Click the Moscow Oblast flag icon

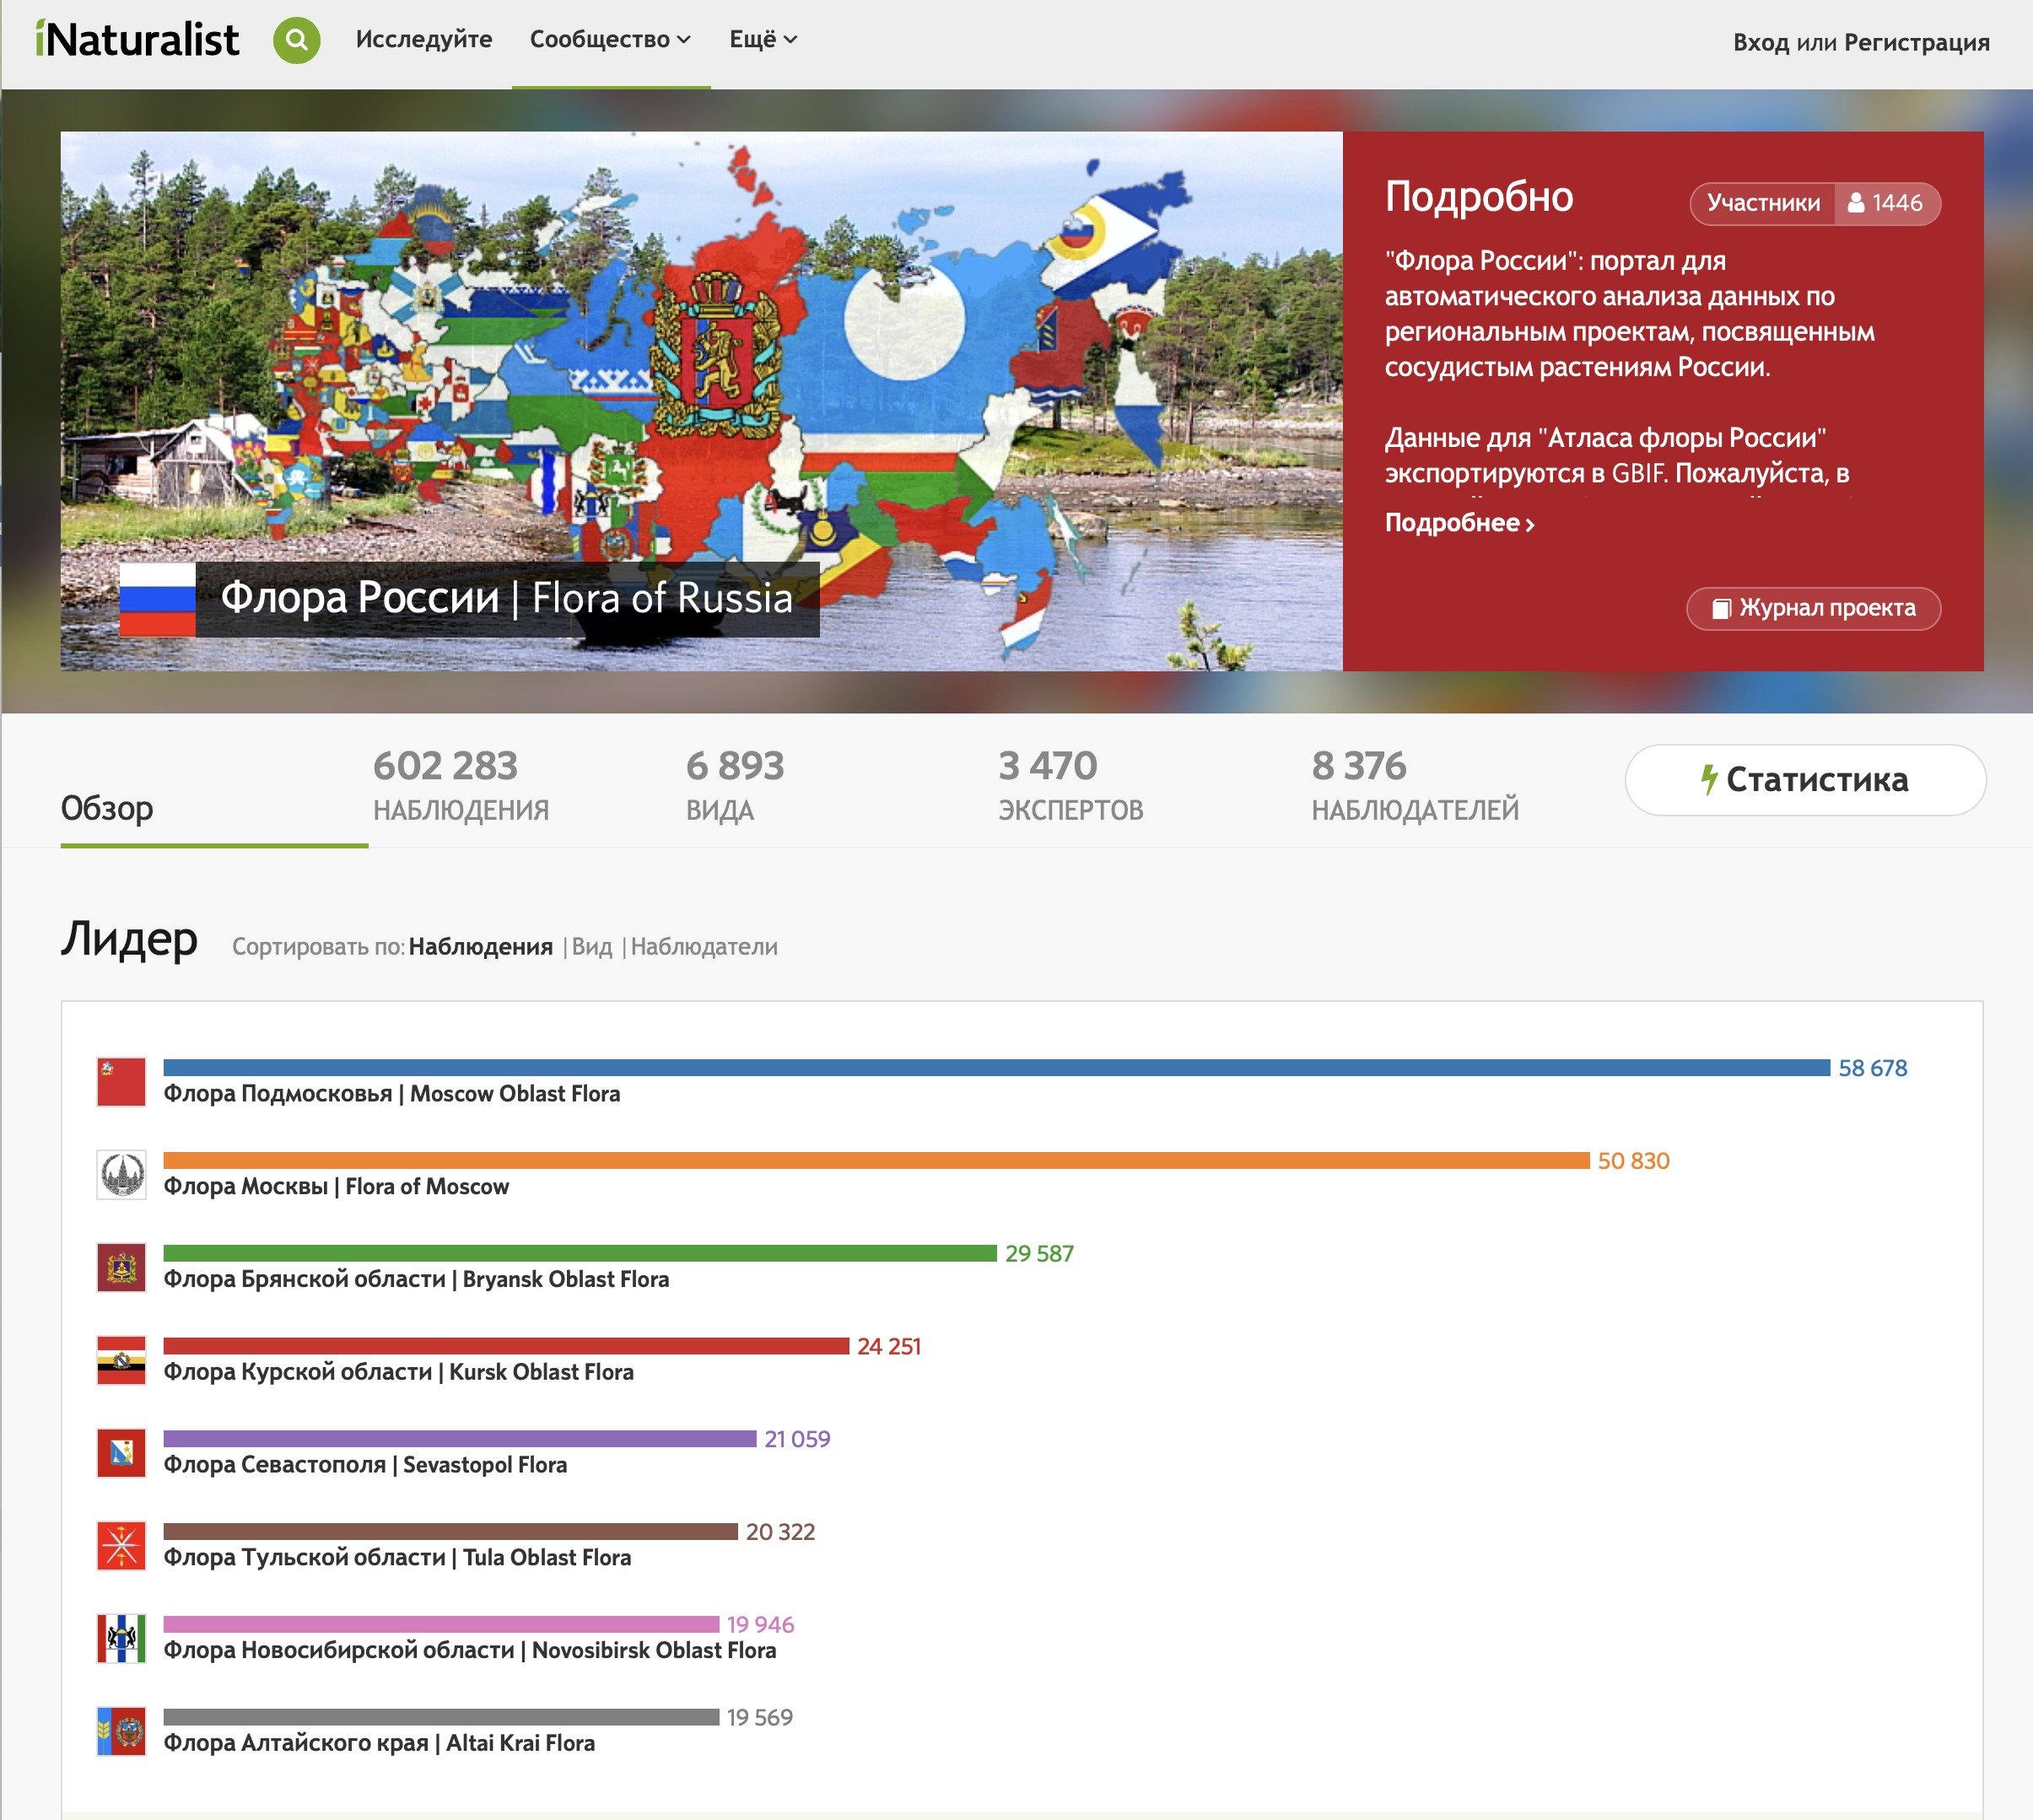[x=121, y=1082]
